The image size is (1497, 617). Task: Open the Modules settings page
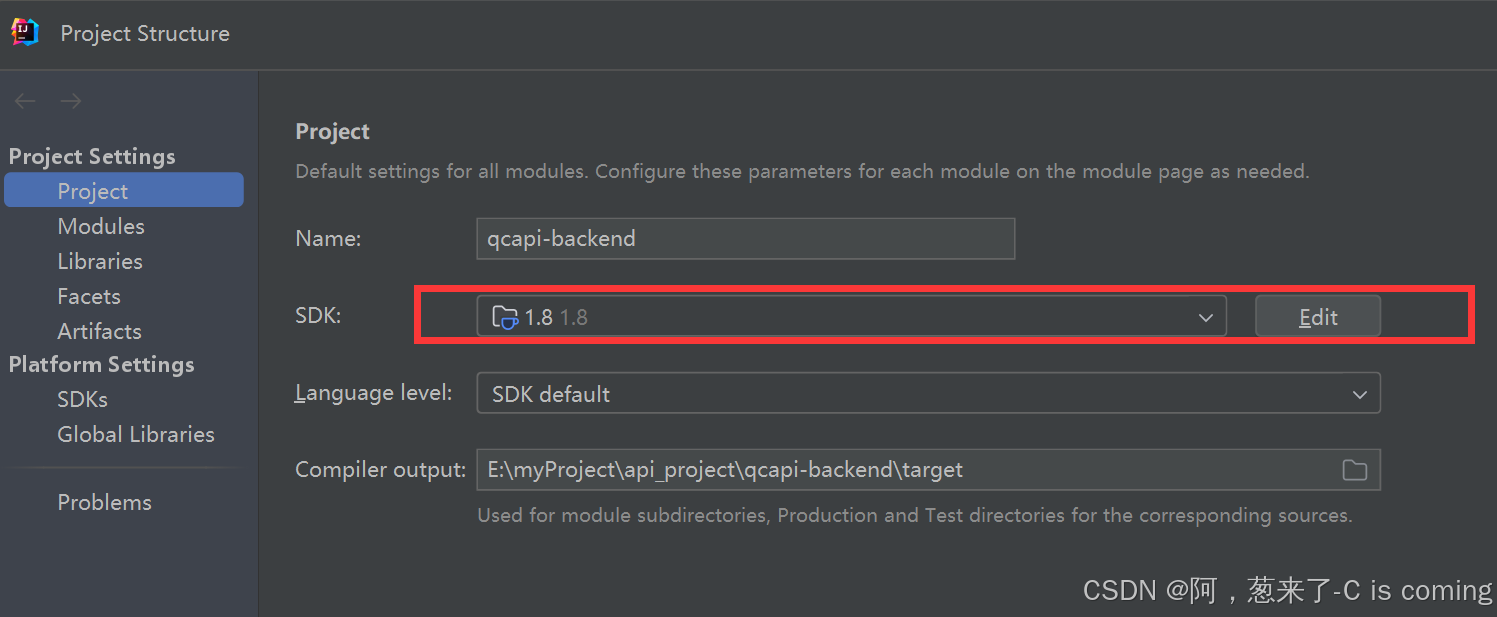[101, 226]
